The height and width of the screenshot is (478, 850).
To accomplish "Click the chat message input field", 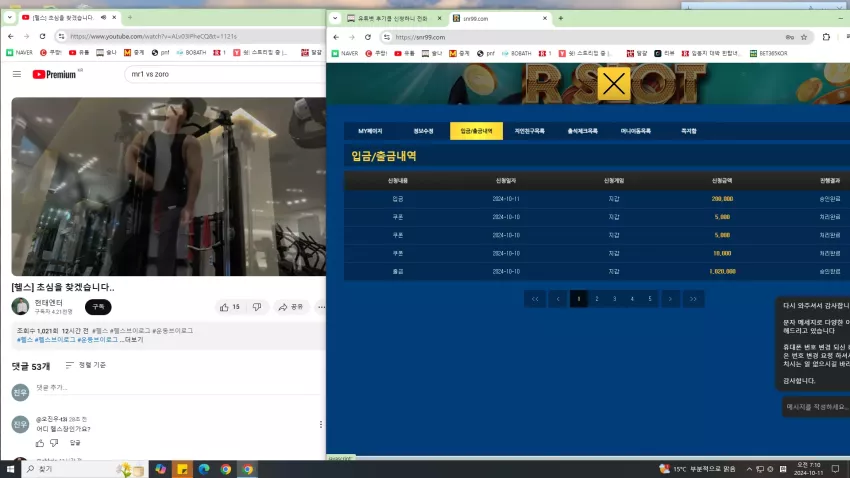I will pyautogui.click(x=816, y=407).
